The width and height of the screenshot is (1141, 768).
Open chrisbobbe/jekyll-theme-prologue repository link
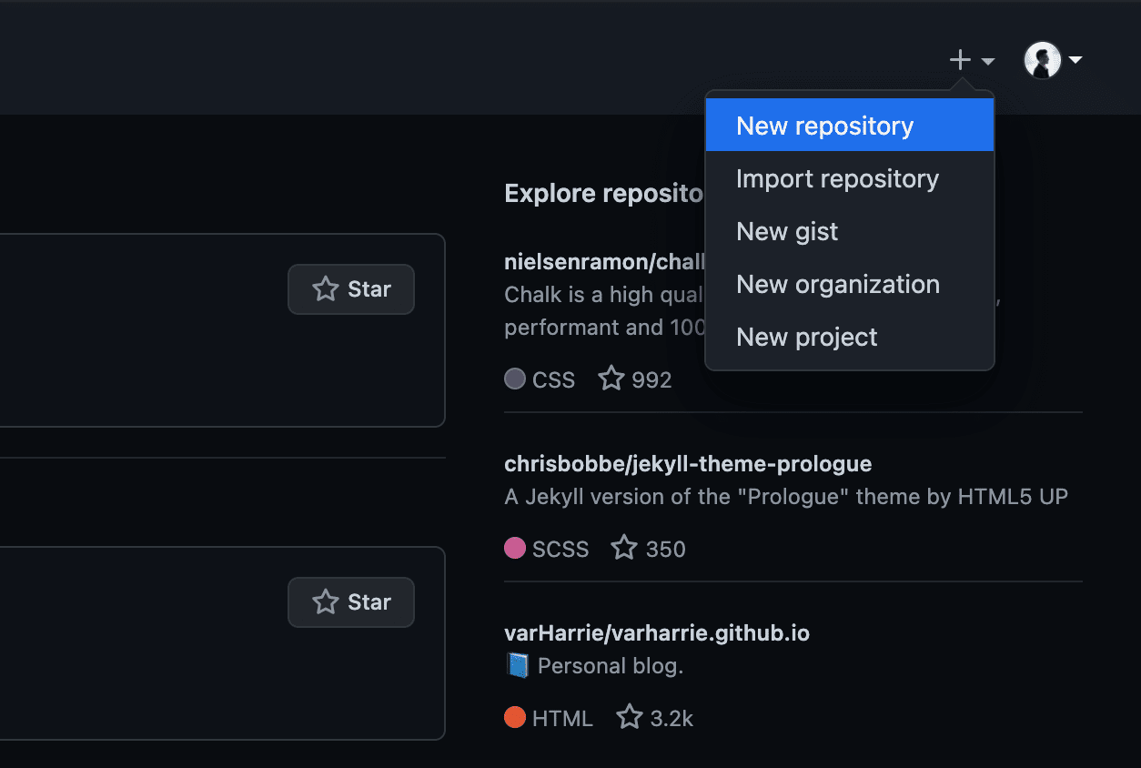(x=688, y=464)
